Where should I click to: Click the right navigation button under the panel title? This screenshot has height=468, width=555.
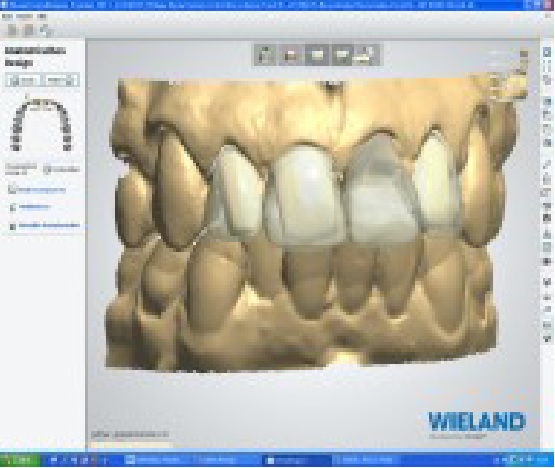point(61,80)
